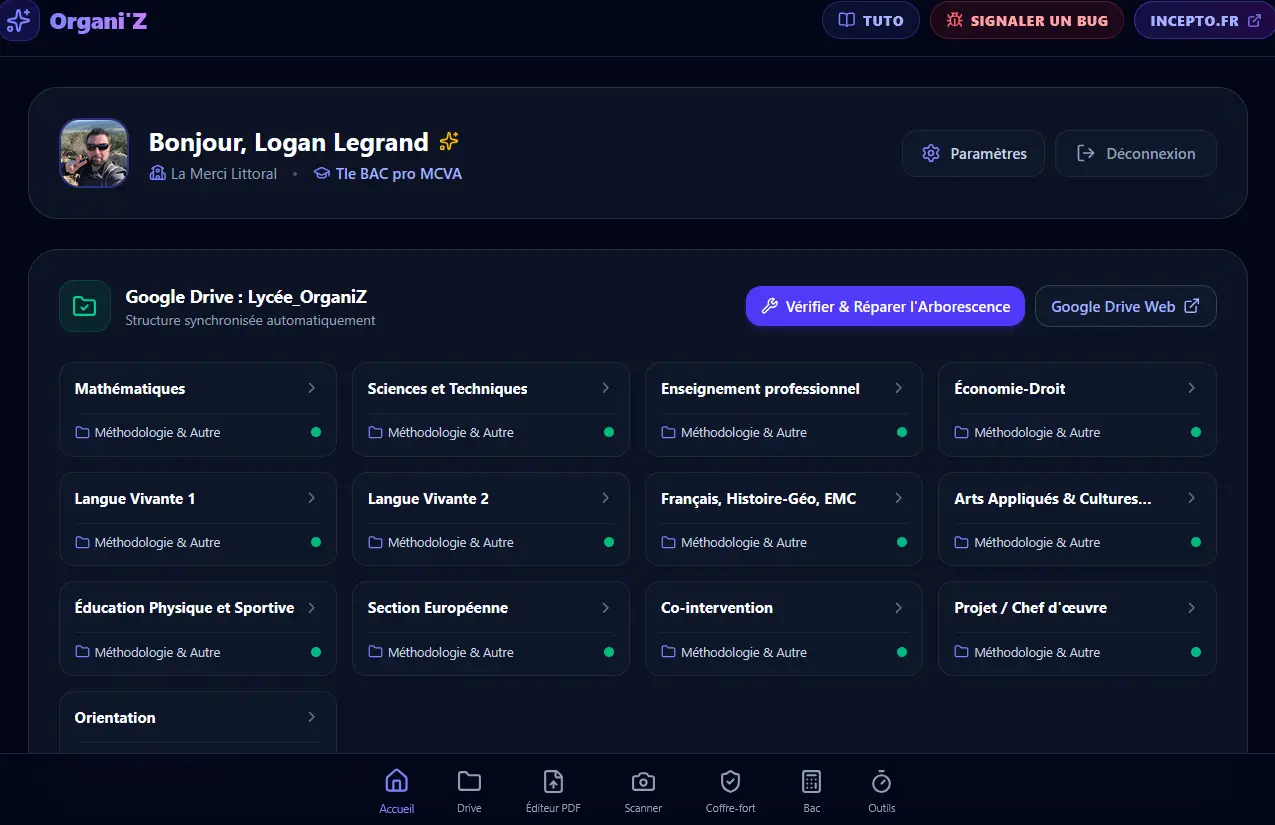Viewport: 1275px width, 825px height.
Task: Click the 'Google Drive : Lycée_OrganiZ' heading
Action: point(246,297)
